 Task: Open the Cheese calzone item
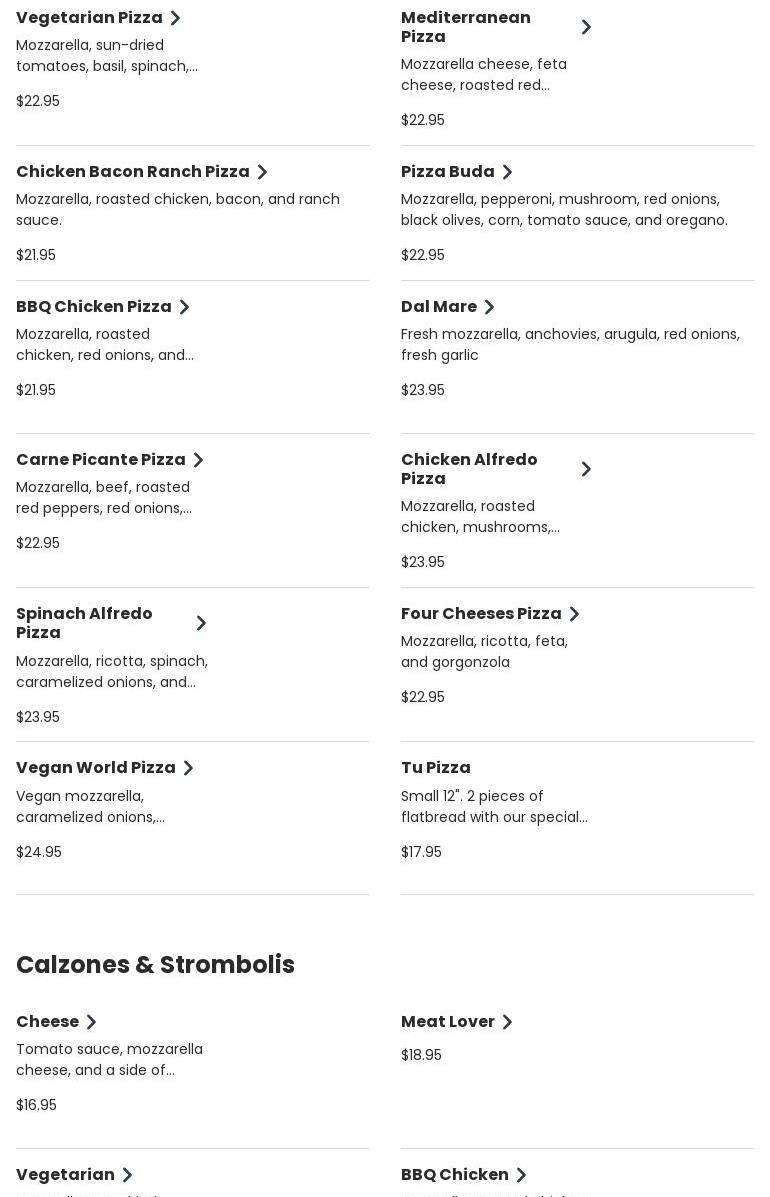coord(48,1022)
